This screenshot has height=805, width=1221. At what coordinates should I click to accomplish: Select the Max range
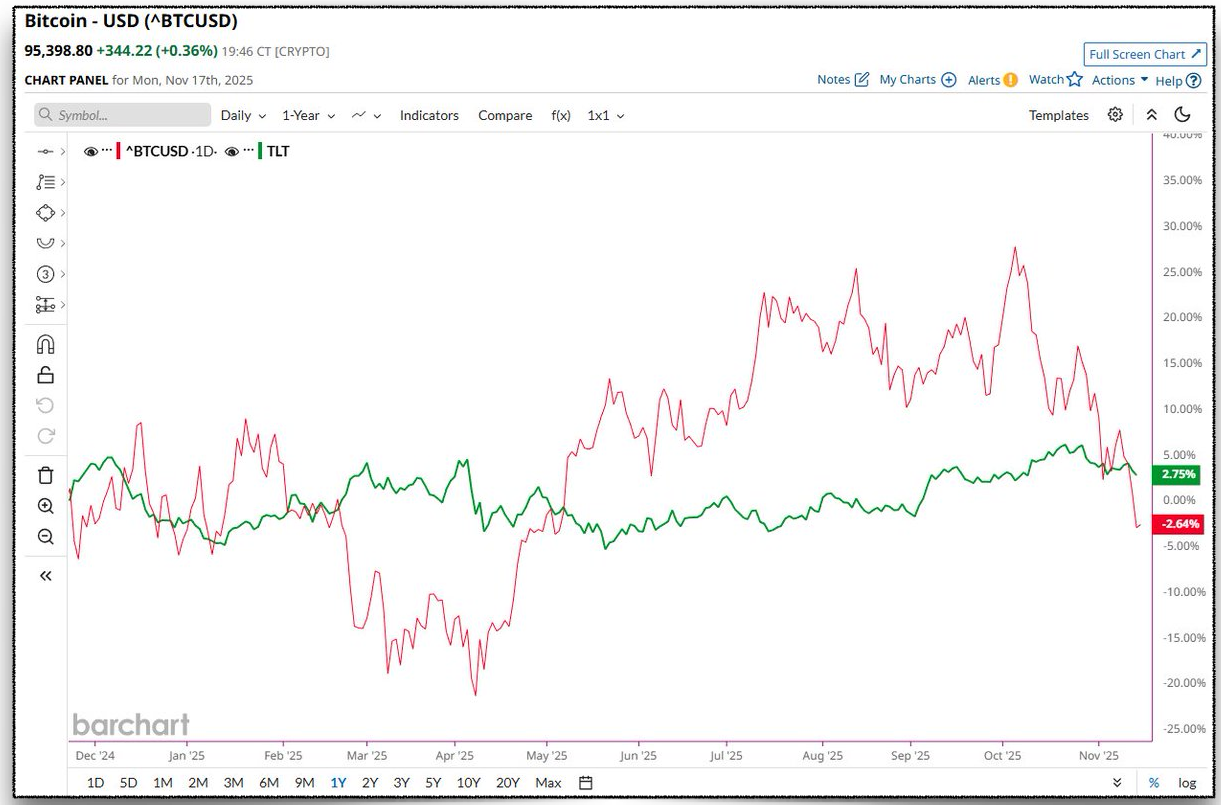[x=548, y=782]
